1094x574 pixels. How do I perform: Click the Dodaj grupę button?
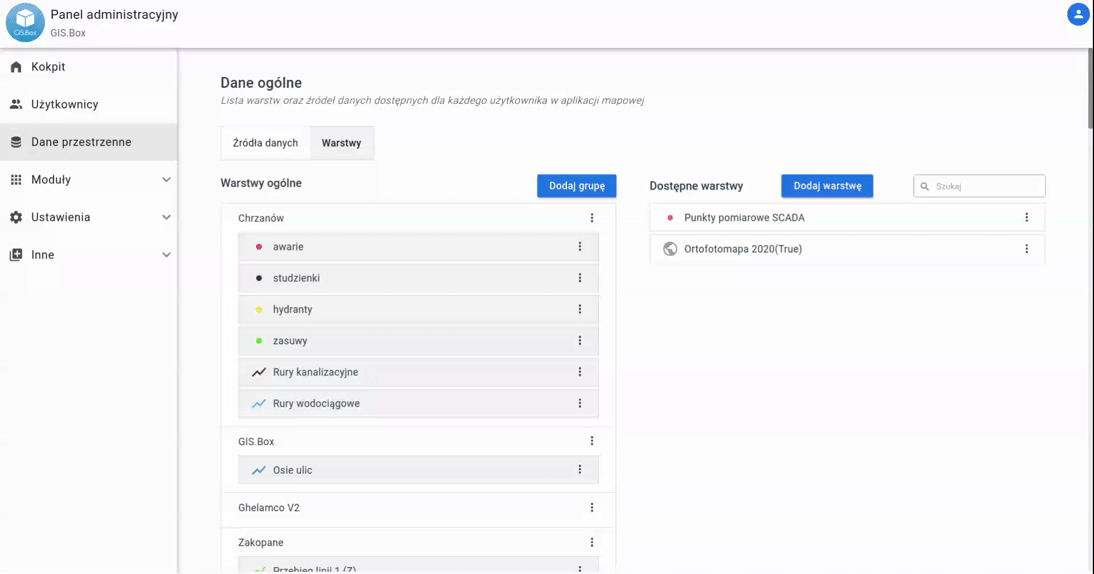point(576,186)
